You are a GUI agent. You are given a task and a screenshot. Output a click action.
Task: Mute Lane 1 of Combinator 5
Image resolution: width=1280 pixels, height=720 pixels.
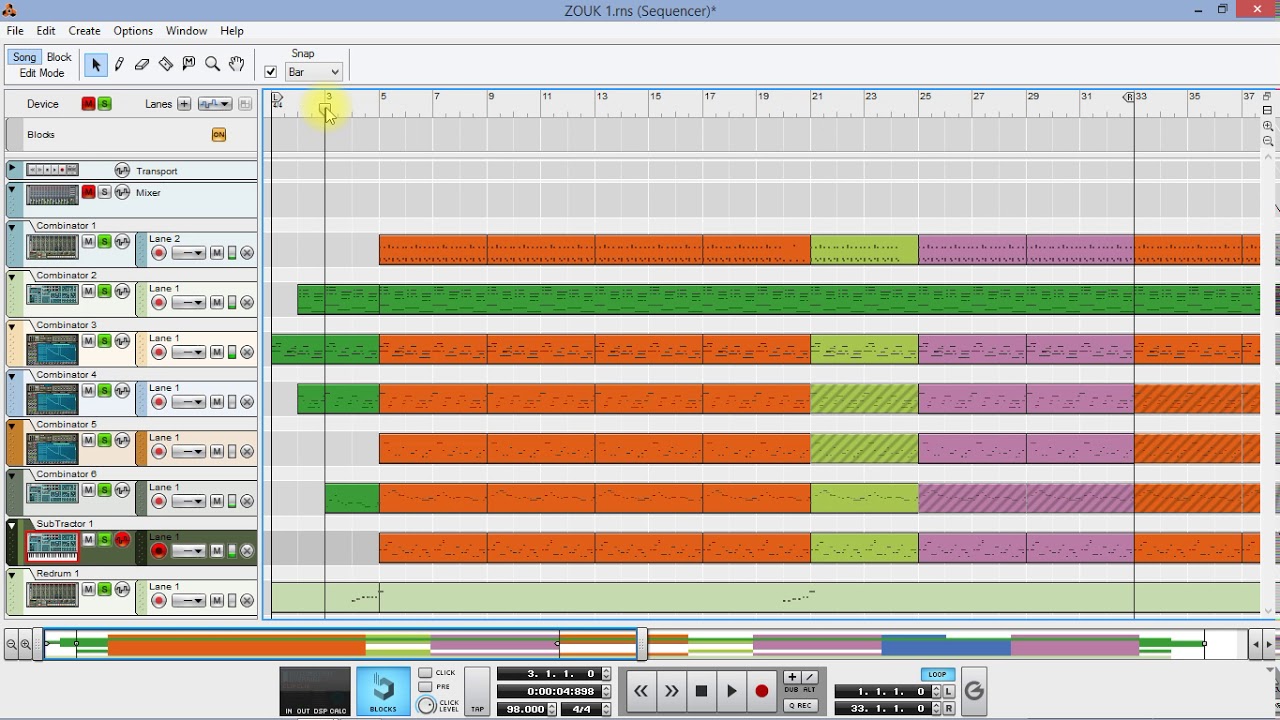(x=216, y=452)
